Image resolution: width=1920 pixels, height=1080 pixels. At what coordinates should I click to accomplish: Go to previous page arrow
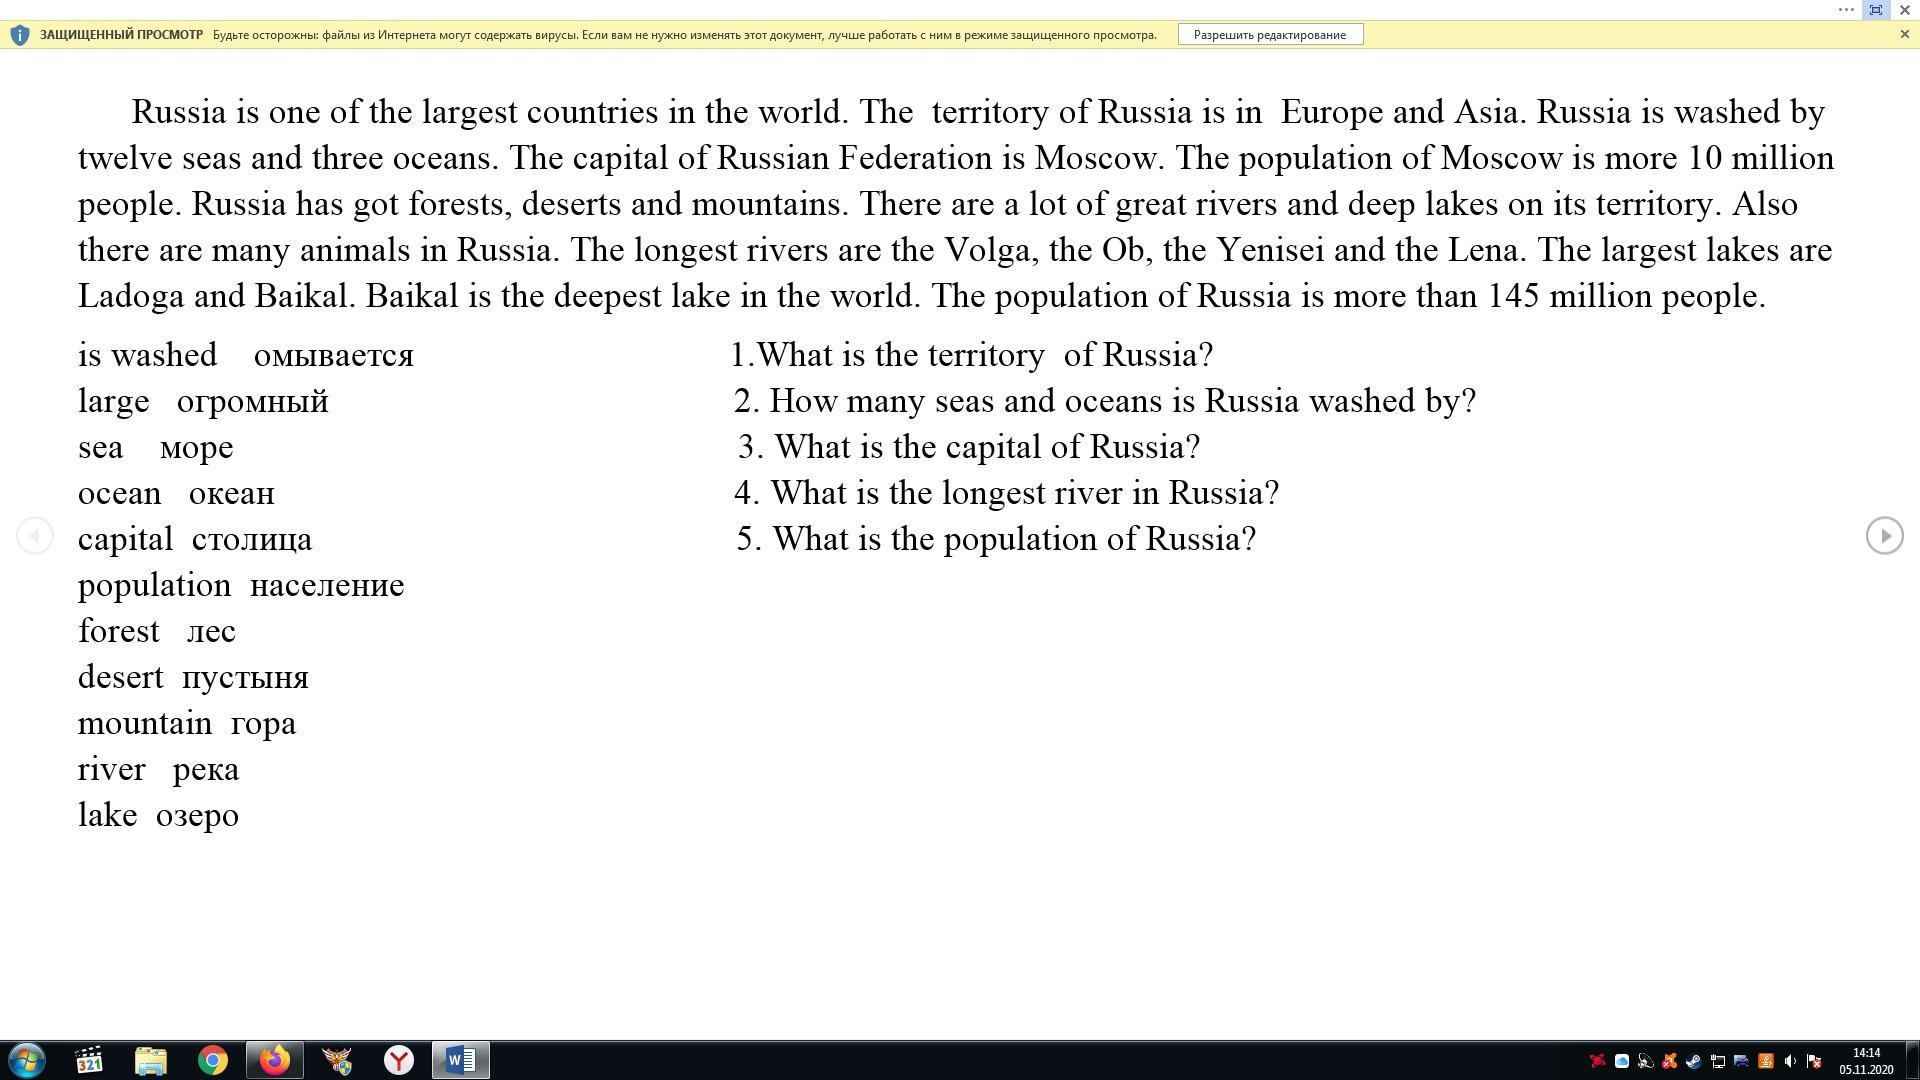point(35,536)
